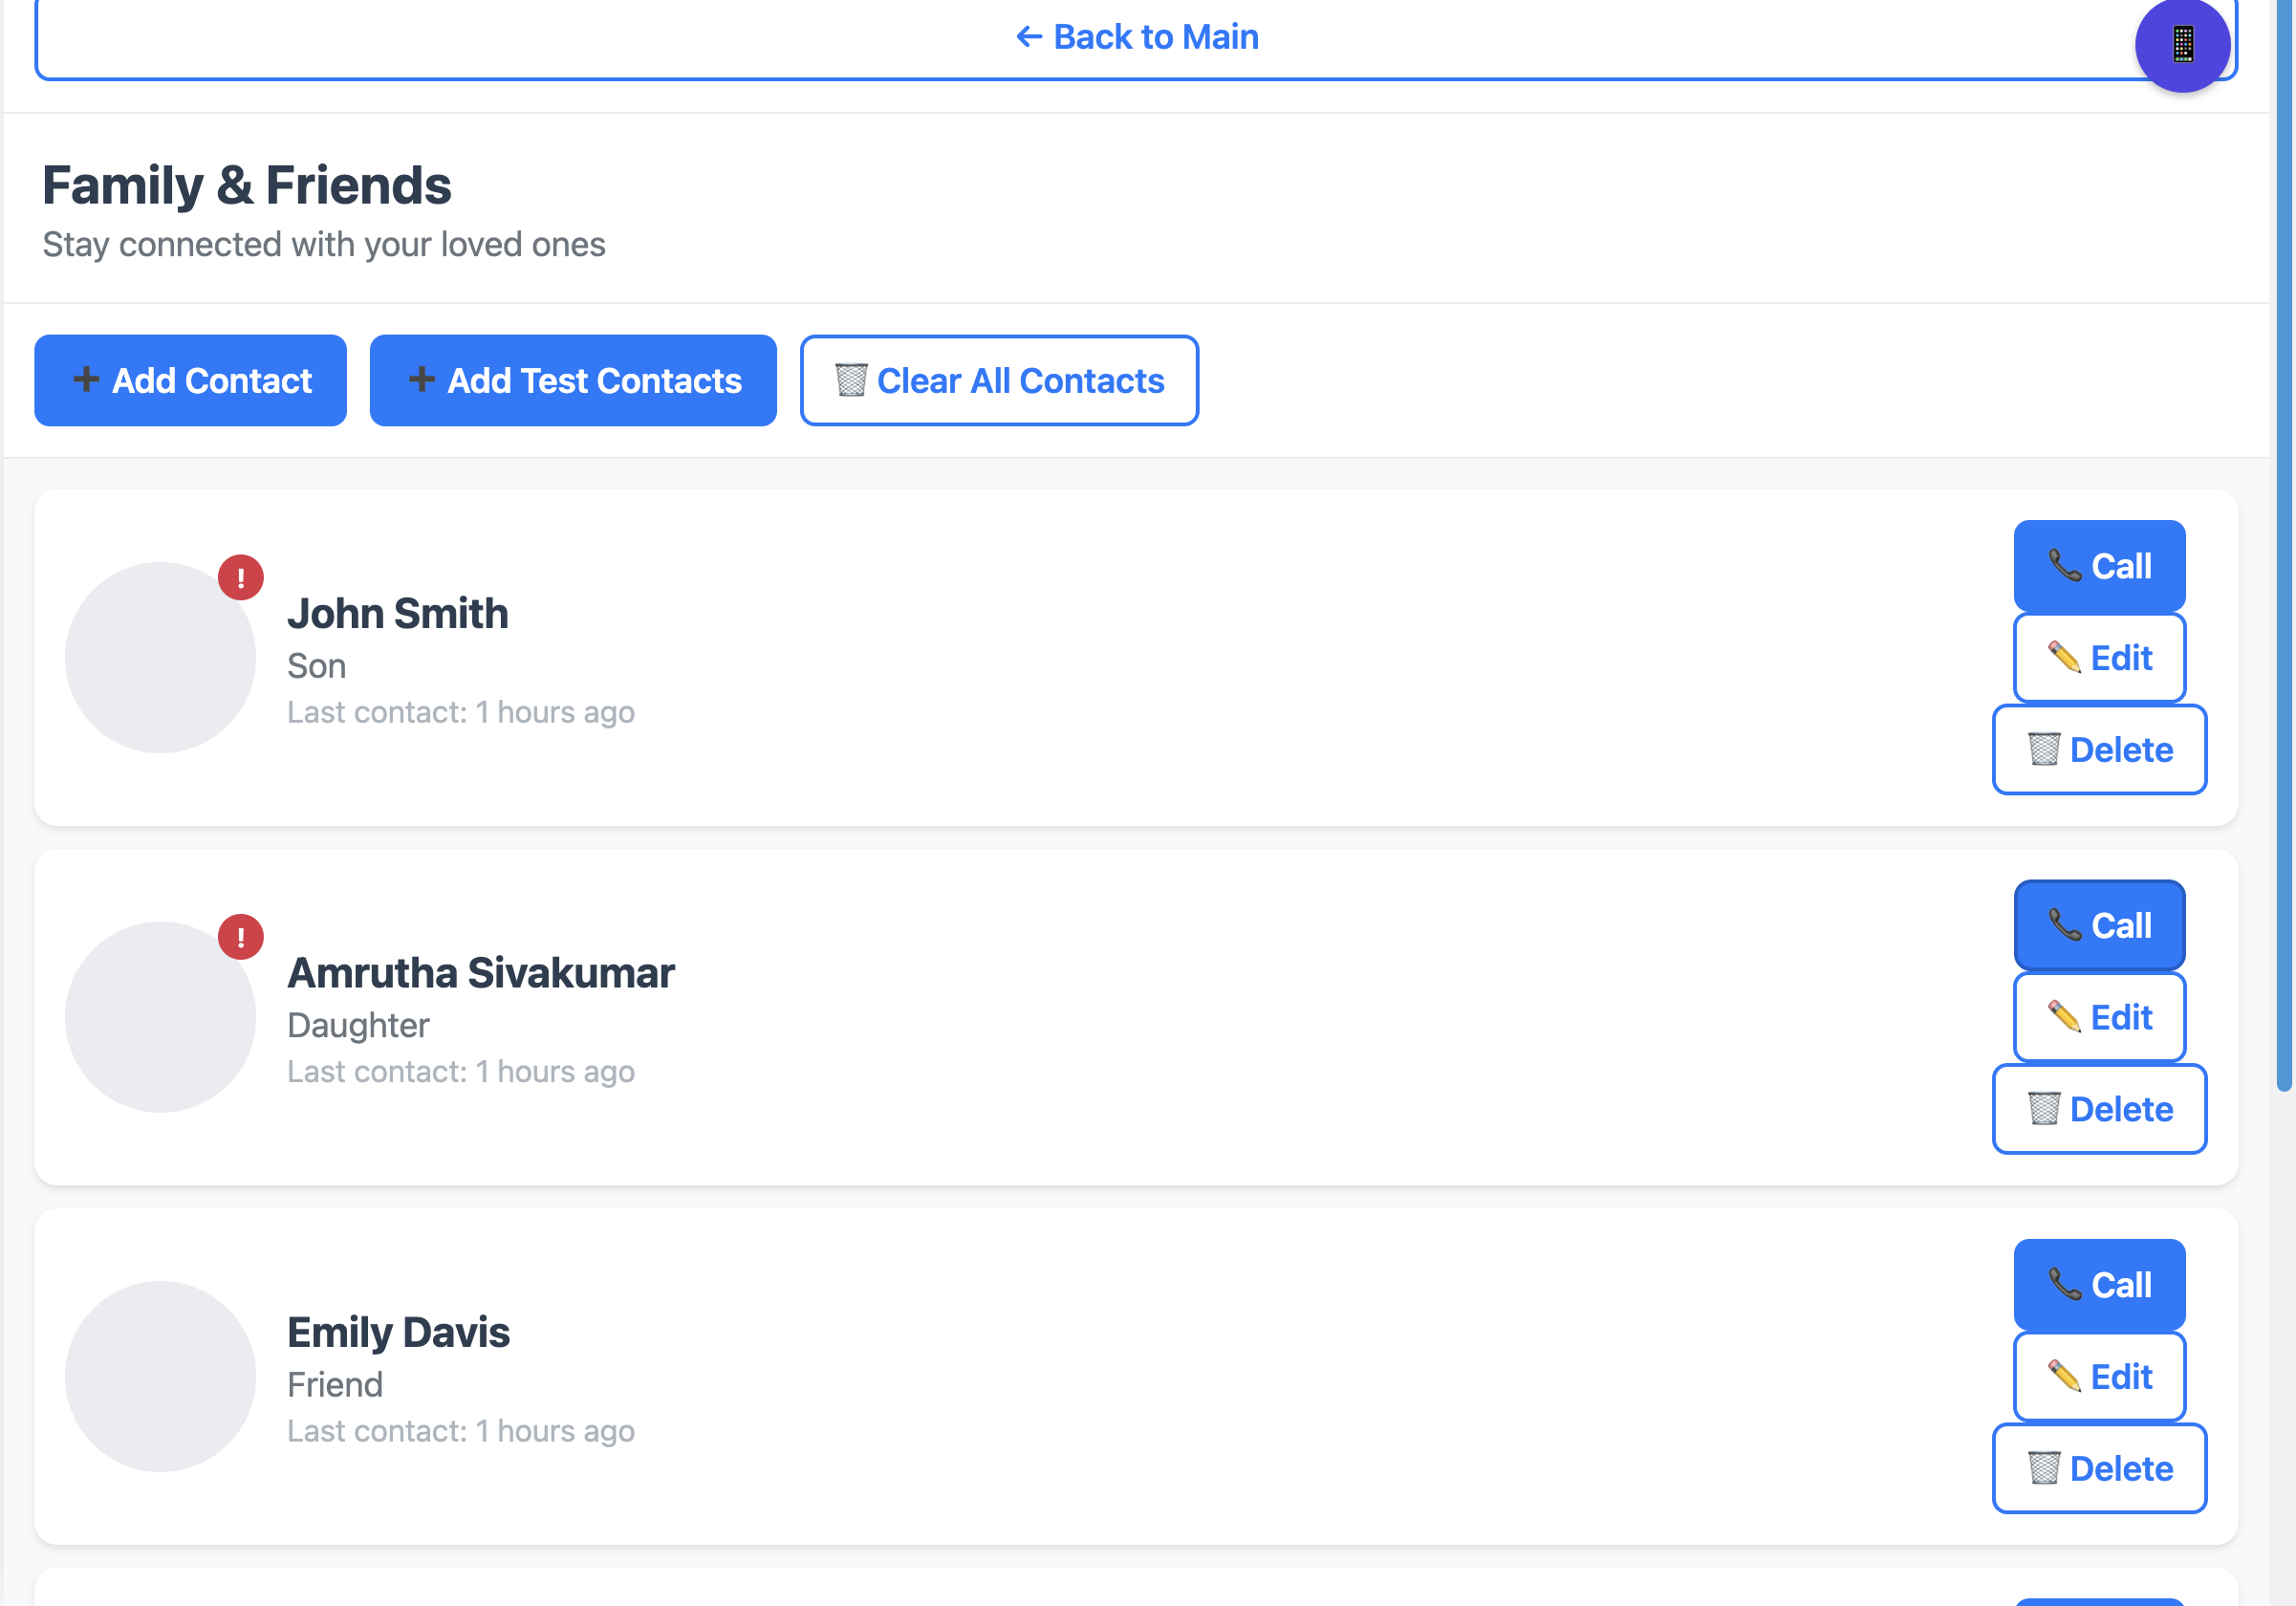
Task: Delete John Smith from contacts
Action: [2099, 750]
